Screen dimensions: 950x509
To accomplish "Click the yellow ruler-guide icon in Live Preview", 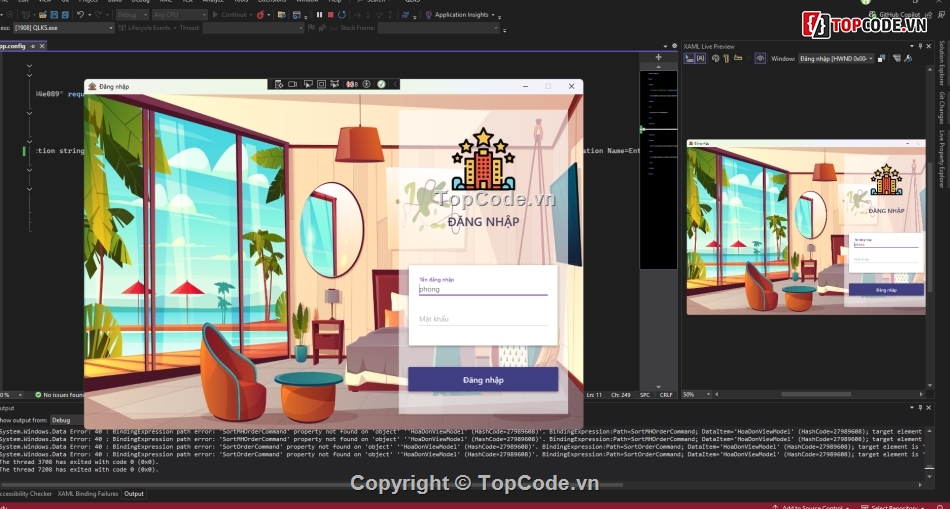I will tap(738, 58).
